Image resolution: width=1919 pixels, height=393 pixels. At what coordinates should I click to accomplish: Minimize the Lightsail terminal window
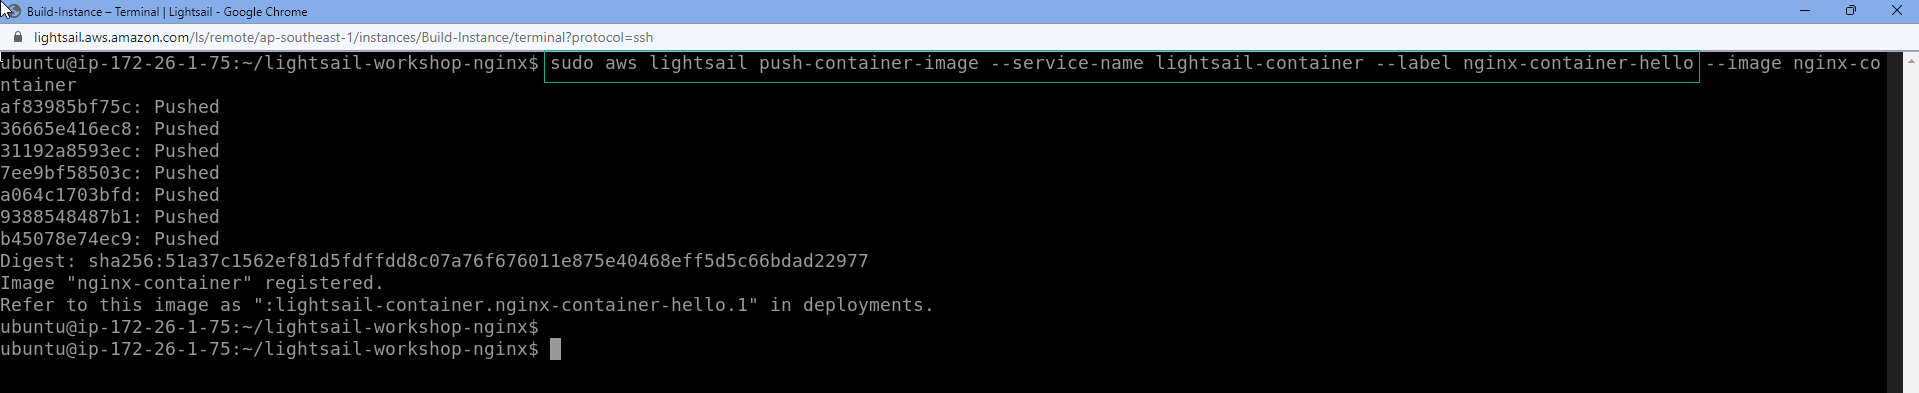point(1805,11)
